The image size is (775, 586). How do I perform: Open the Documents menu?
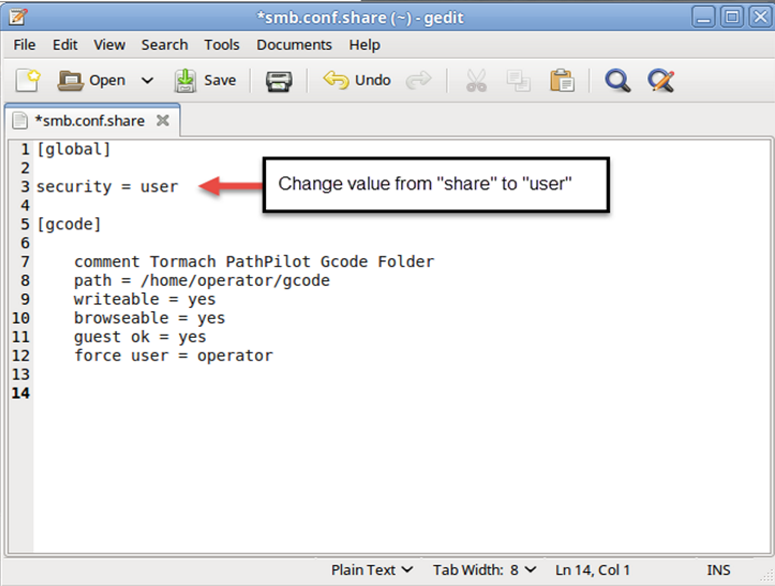coord(294,44)
